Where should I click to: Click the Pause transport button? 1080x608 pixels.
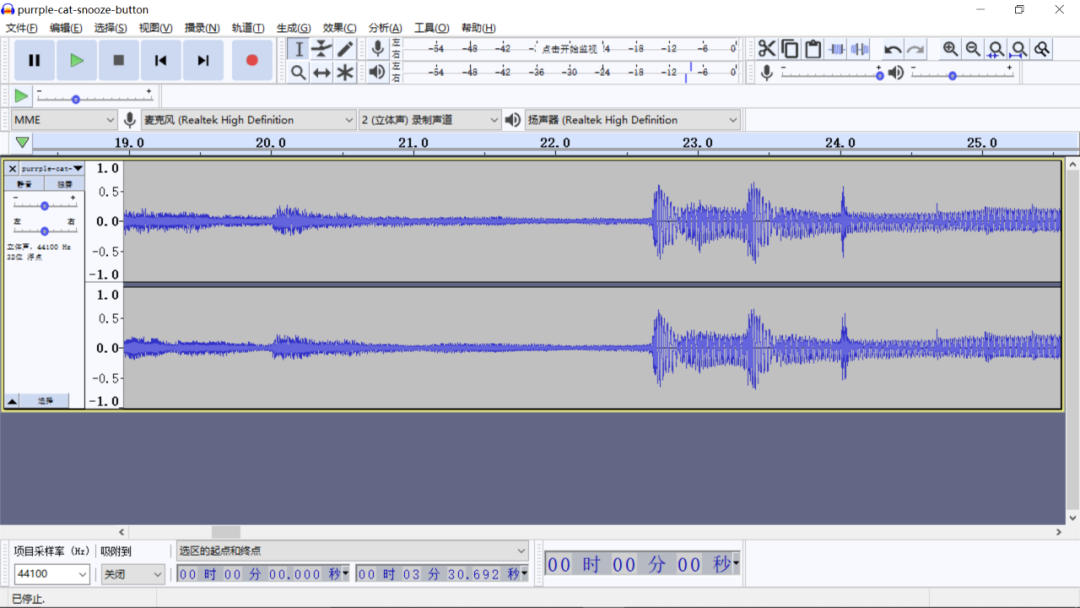34,61
